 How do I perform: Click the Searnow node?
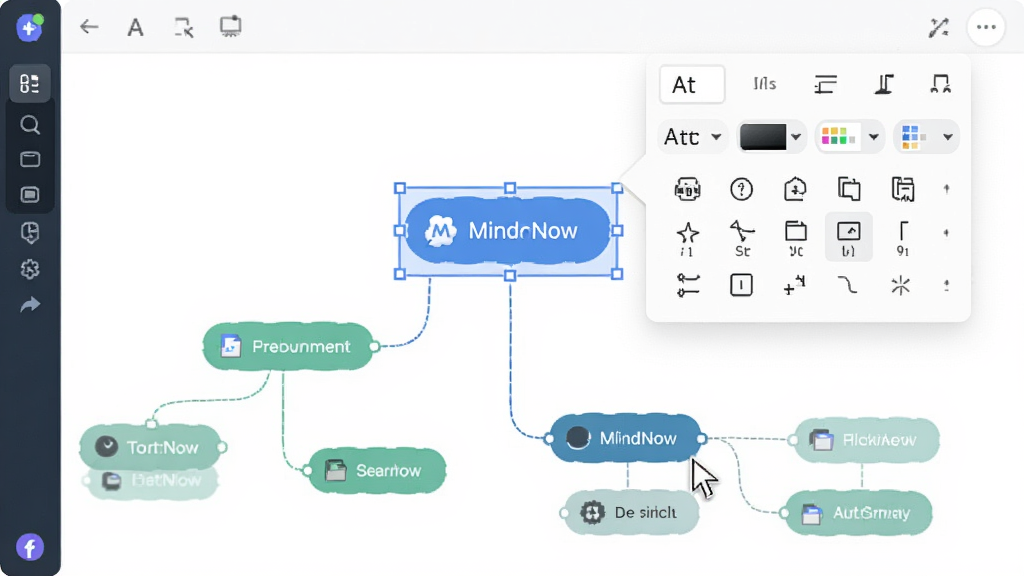point(377,470)
